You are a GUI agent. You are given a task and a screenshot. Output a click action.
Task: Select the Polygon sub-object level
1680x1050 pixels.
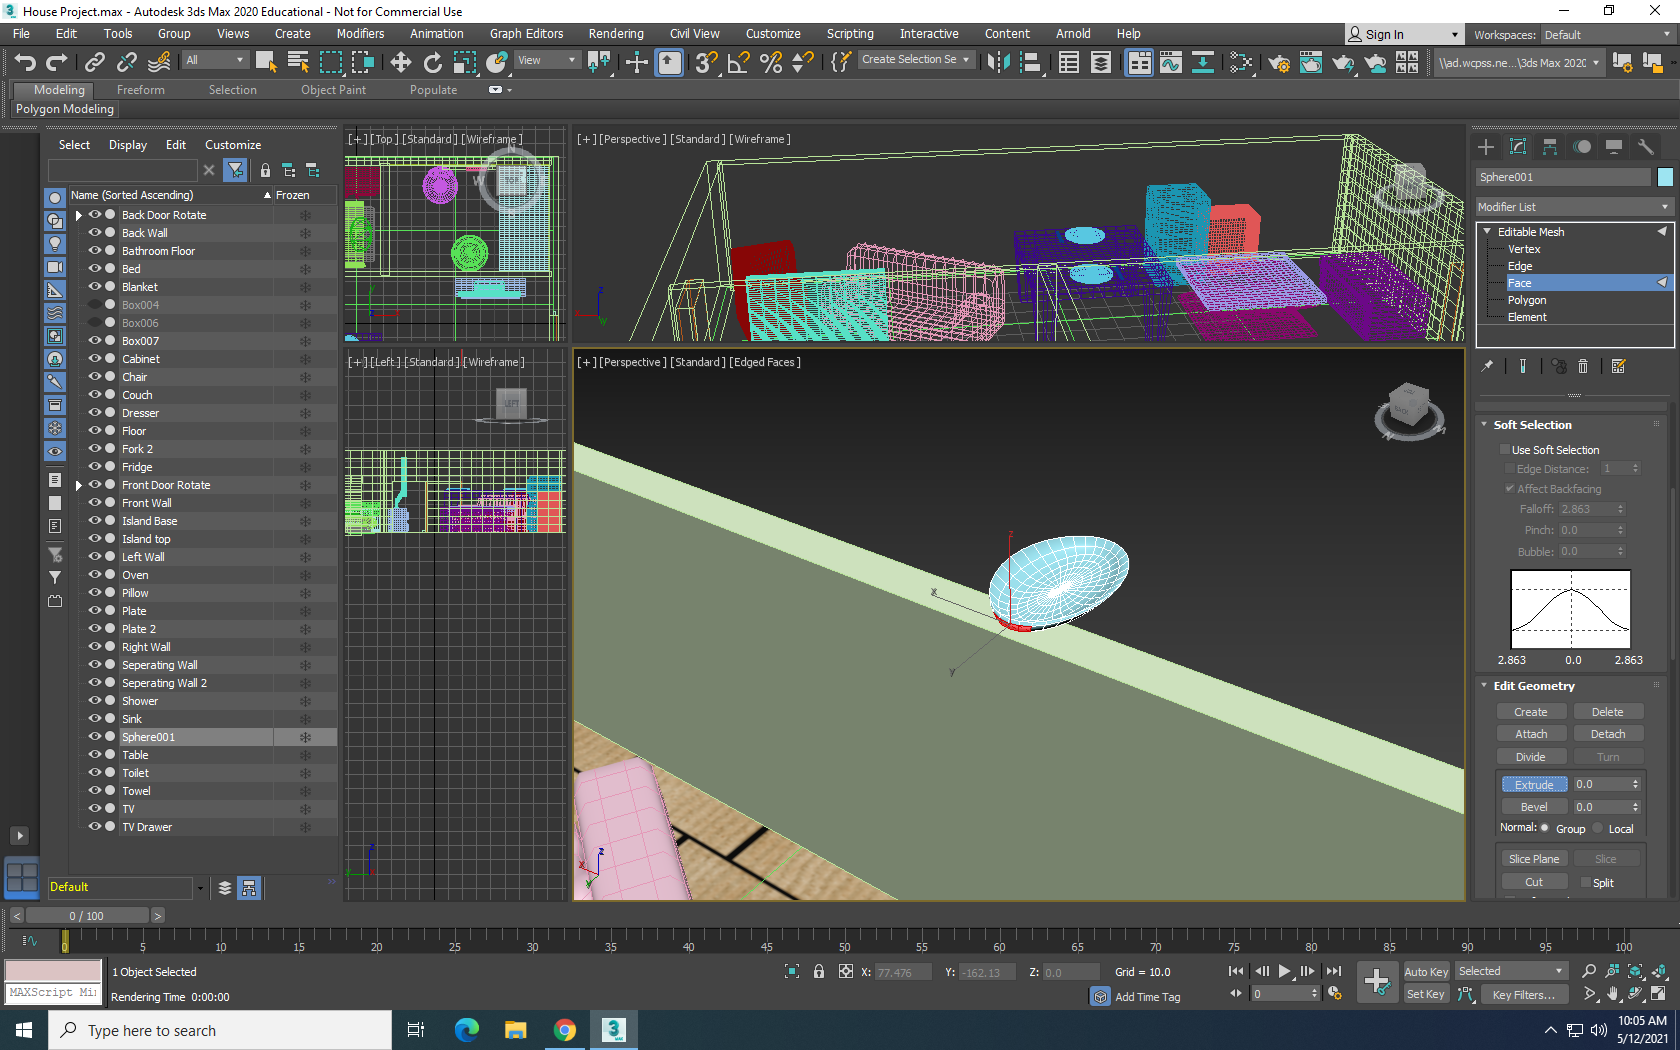click(x=1527, y=300)
